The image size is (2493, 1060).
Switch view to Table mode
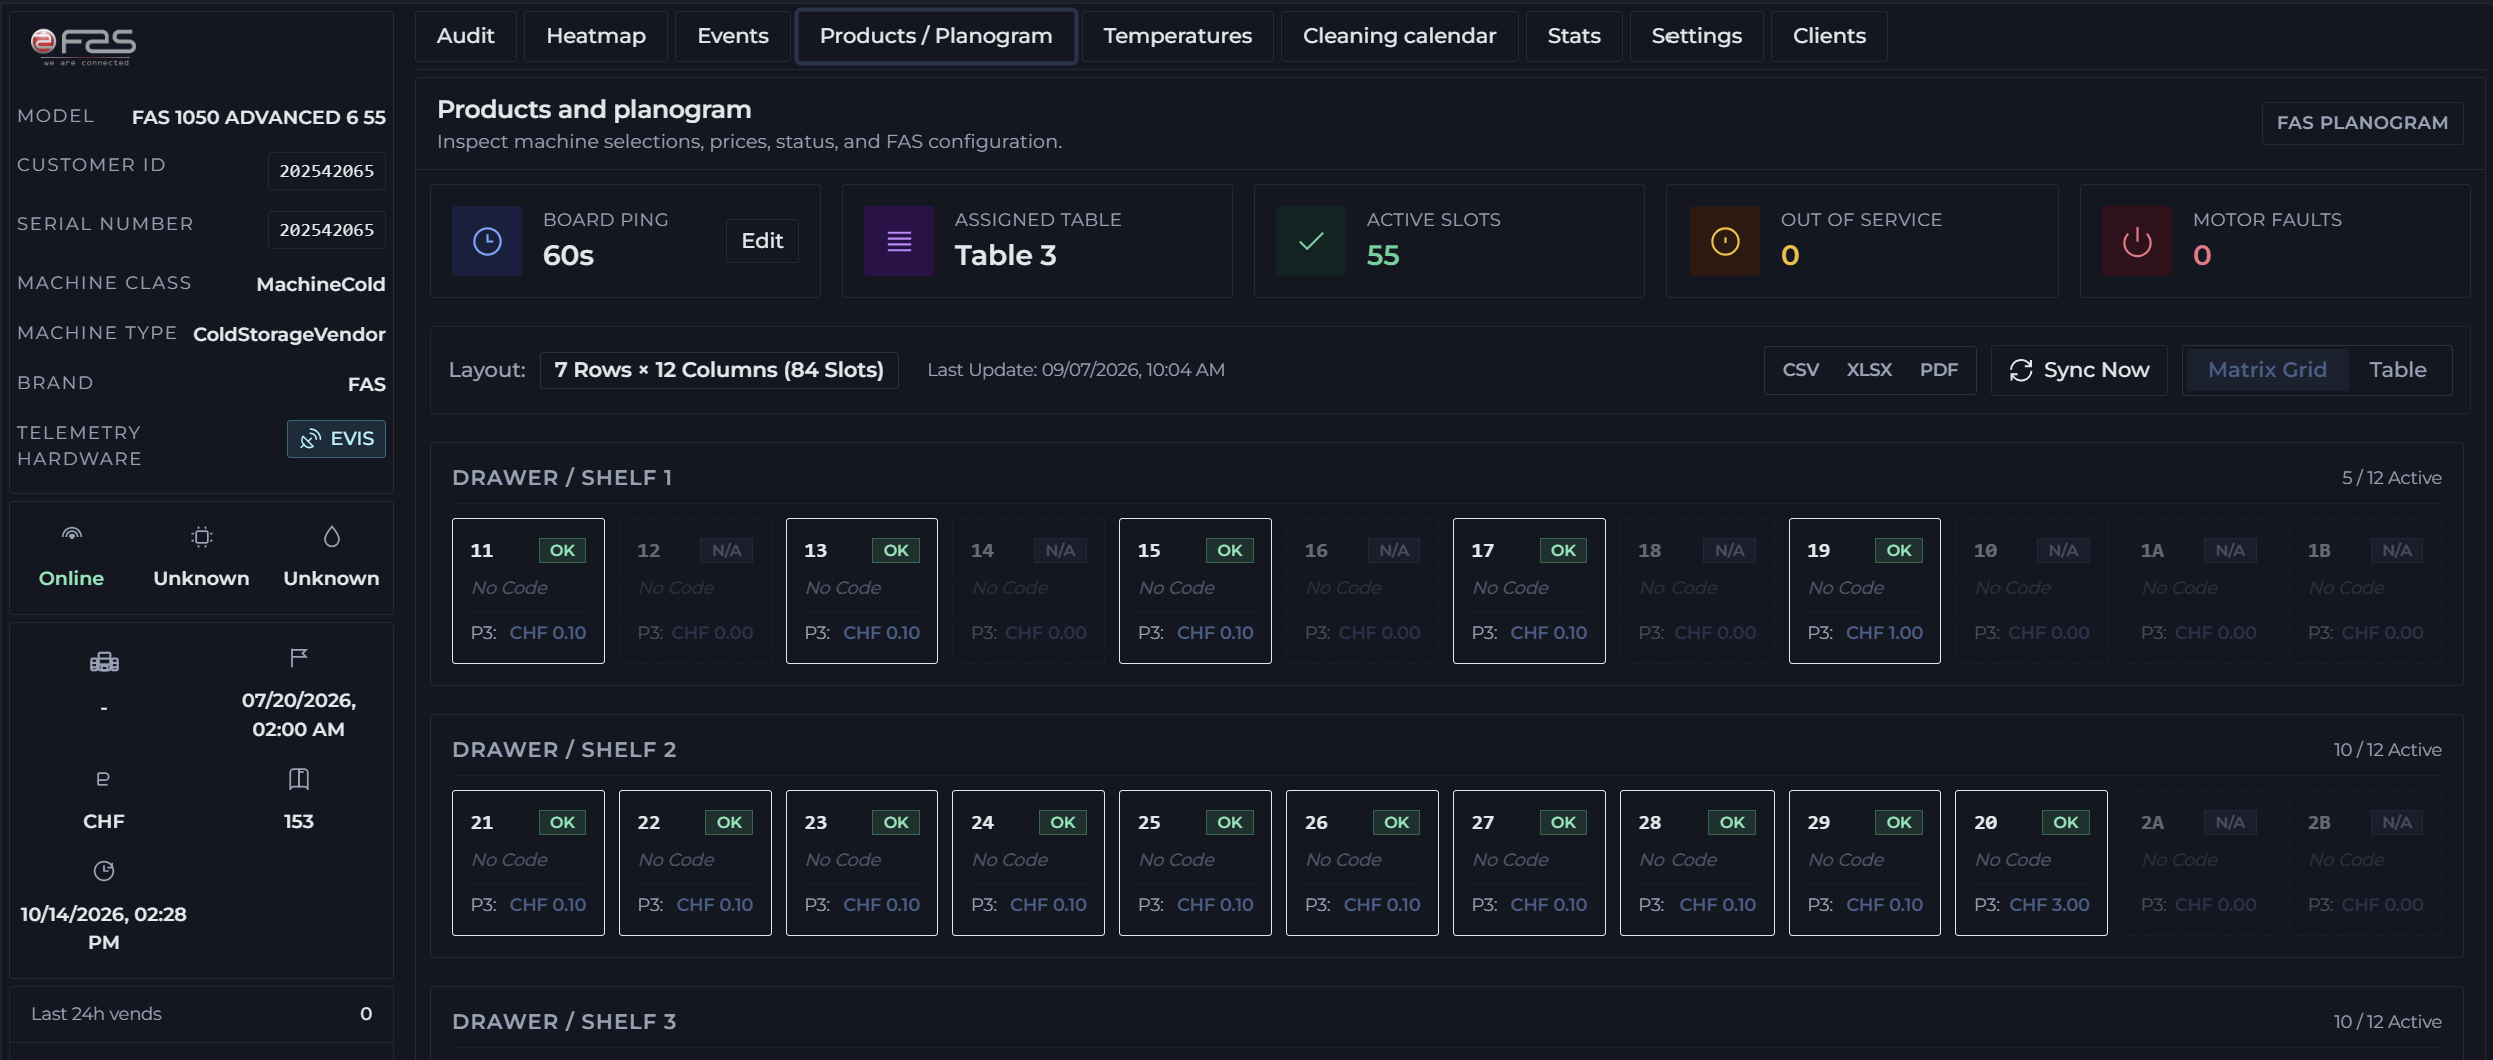pos(2398,370)
